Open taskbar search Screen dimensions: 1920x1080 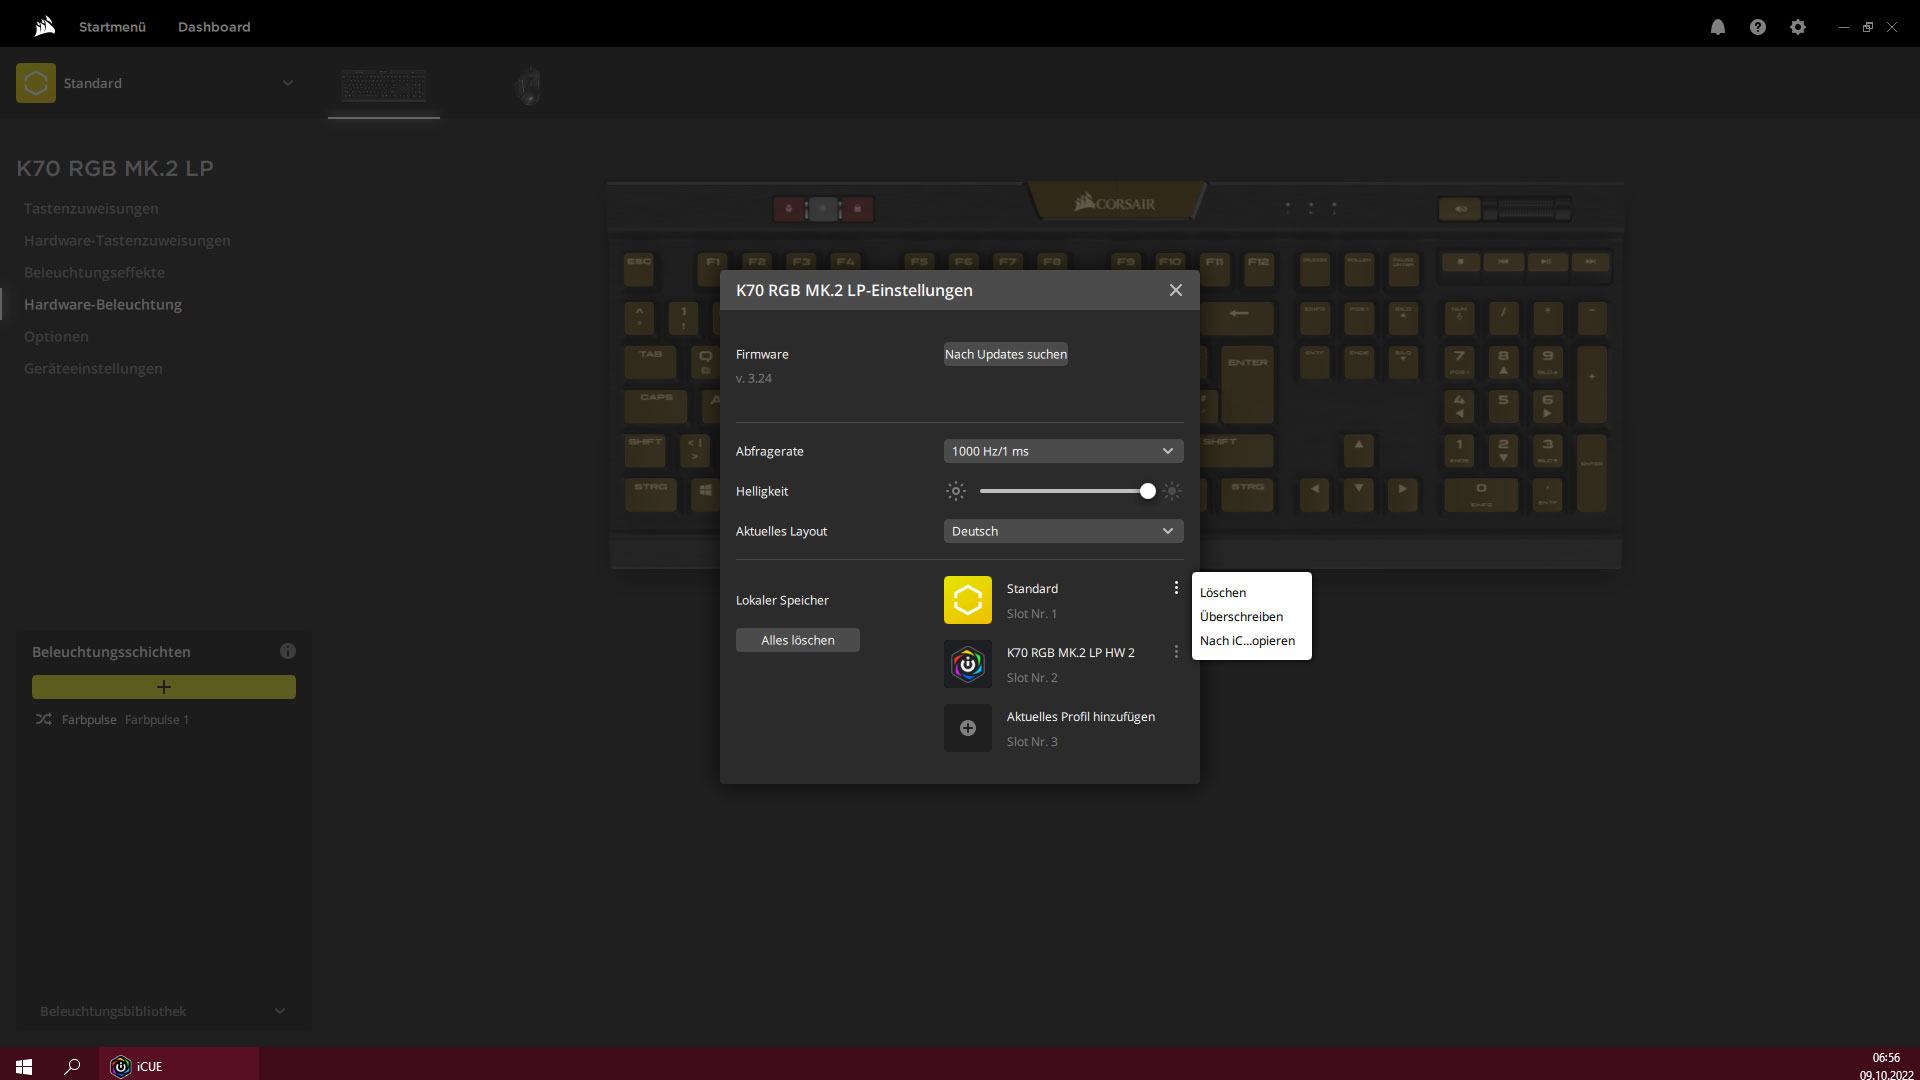tap(72, 1066)
